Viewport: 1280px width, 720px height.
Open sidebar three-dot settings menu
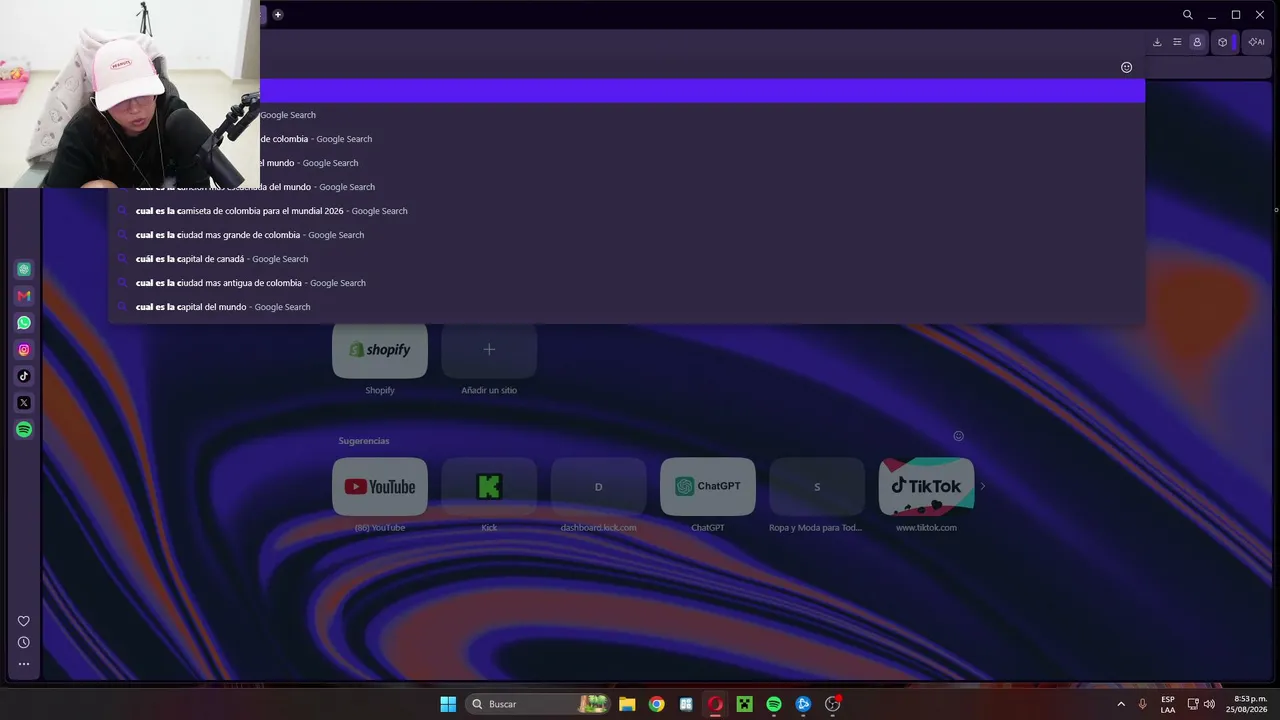pos(24,664)
